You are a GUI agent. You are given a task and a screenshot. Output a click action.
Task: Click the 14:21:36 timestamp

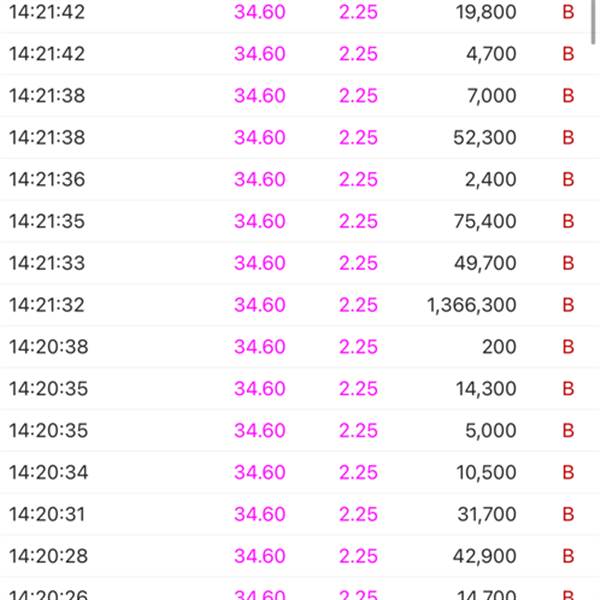point(47,180)
